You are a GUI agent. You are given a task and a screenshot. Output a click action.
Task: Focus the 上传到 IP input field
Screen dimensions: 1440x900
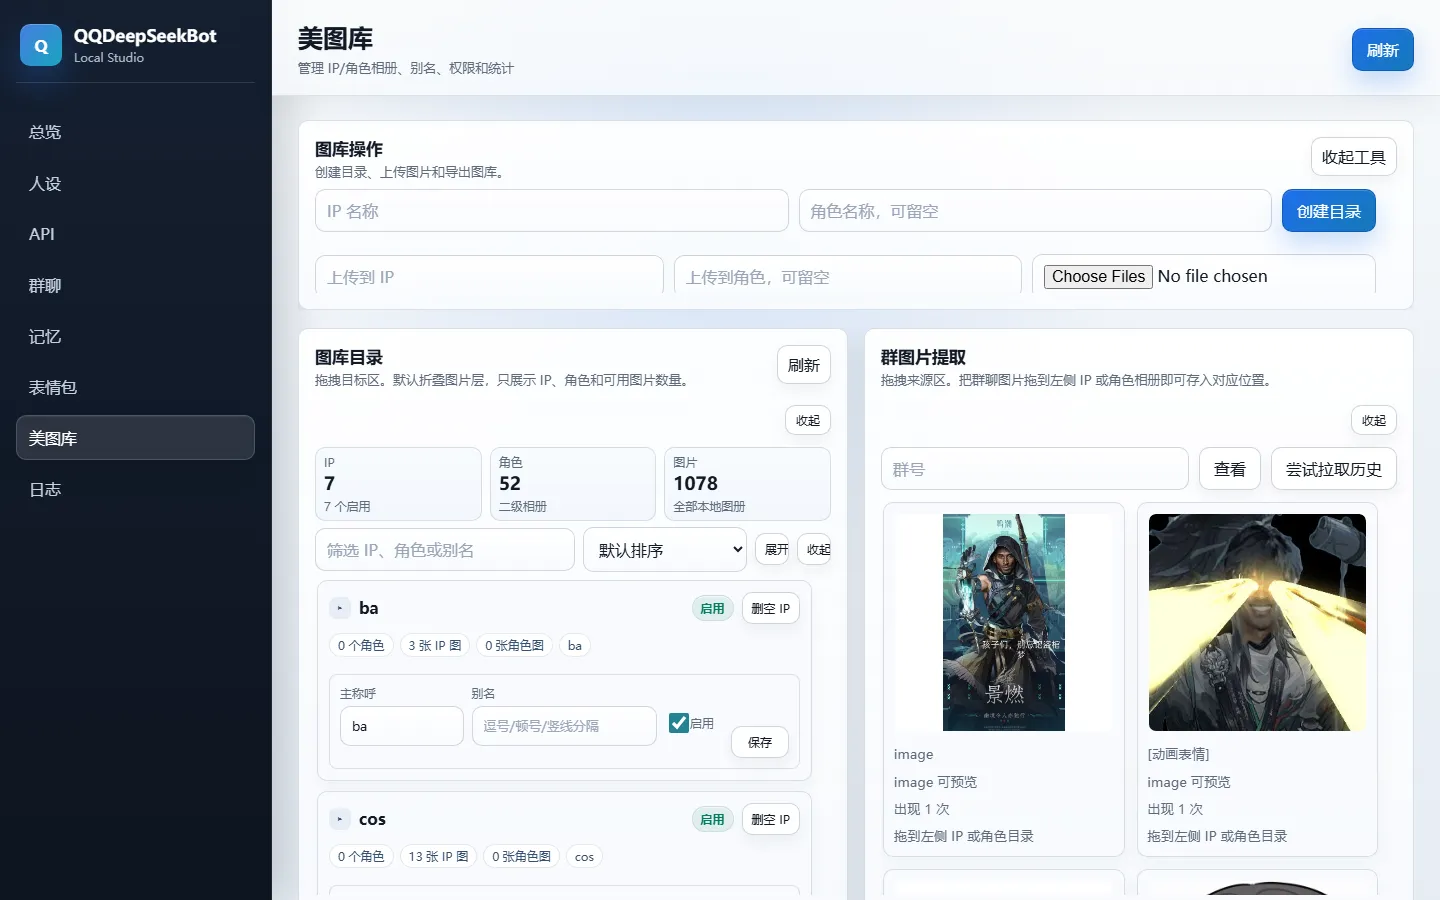(489, 275)
